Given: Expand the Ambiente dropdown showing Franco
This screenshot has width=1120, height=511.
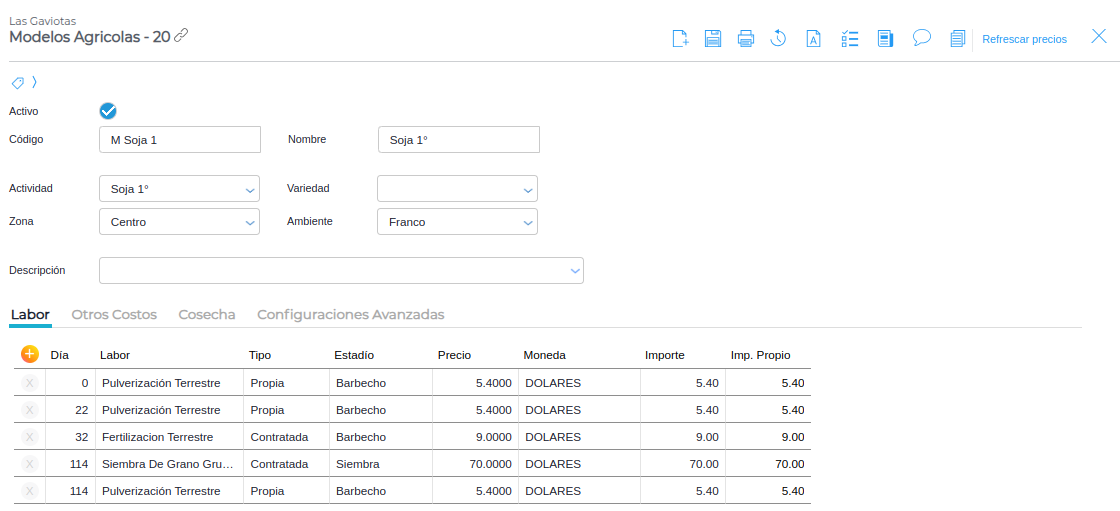Looking at the screenshot, I should click(x=528, y=222).
